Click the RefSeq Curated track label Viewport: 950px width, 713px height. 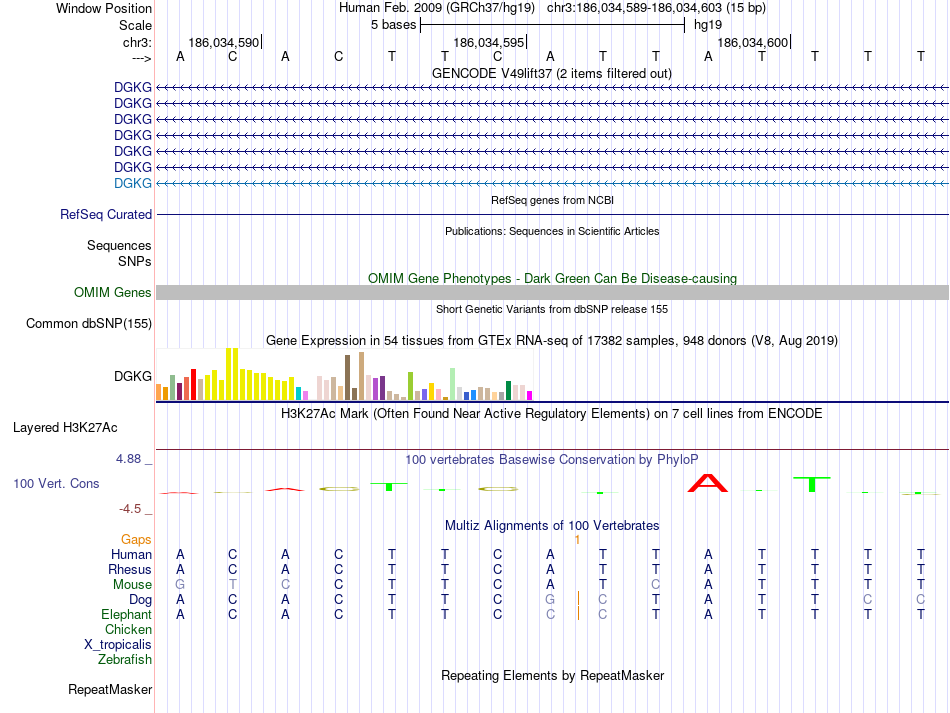point(106,214)
